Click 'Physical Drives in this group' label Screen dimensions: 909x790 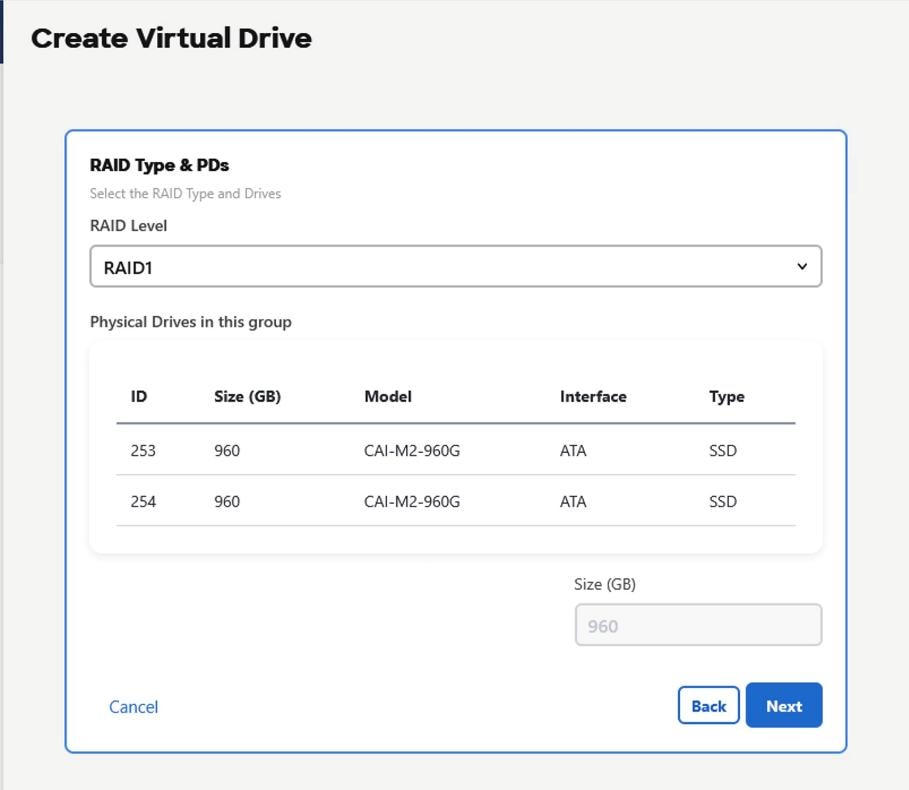click(191, 322)
